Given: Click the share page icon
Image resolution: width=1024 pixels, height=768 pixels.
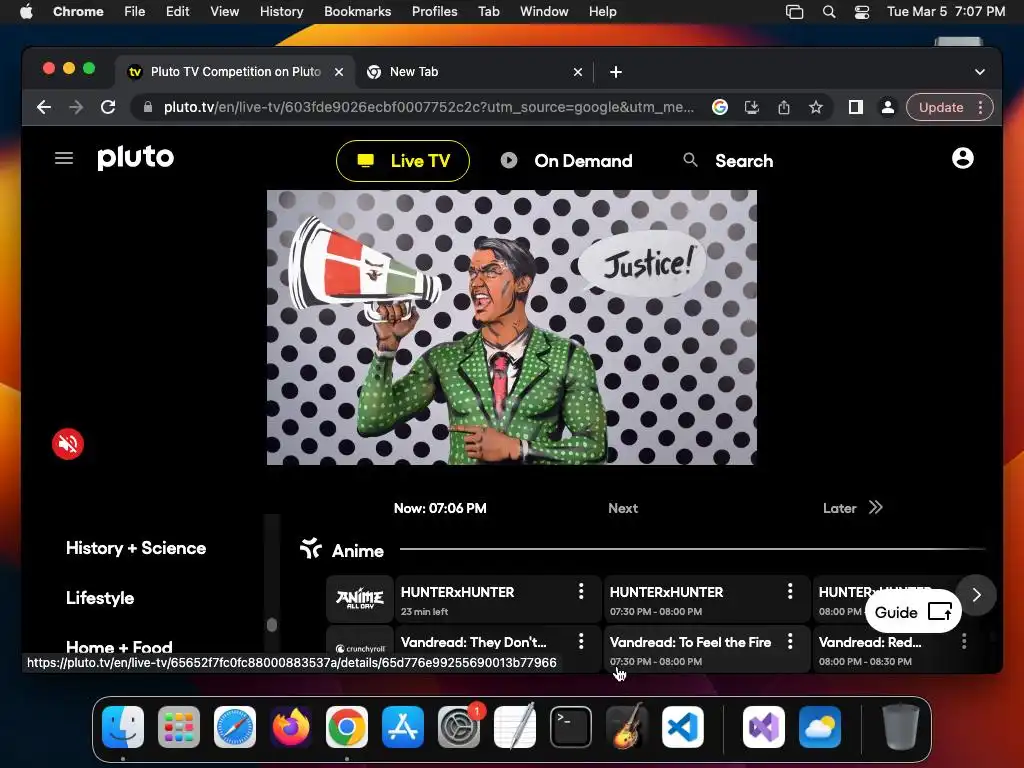Looking at the screenshot, I should 784,107.
